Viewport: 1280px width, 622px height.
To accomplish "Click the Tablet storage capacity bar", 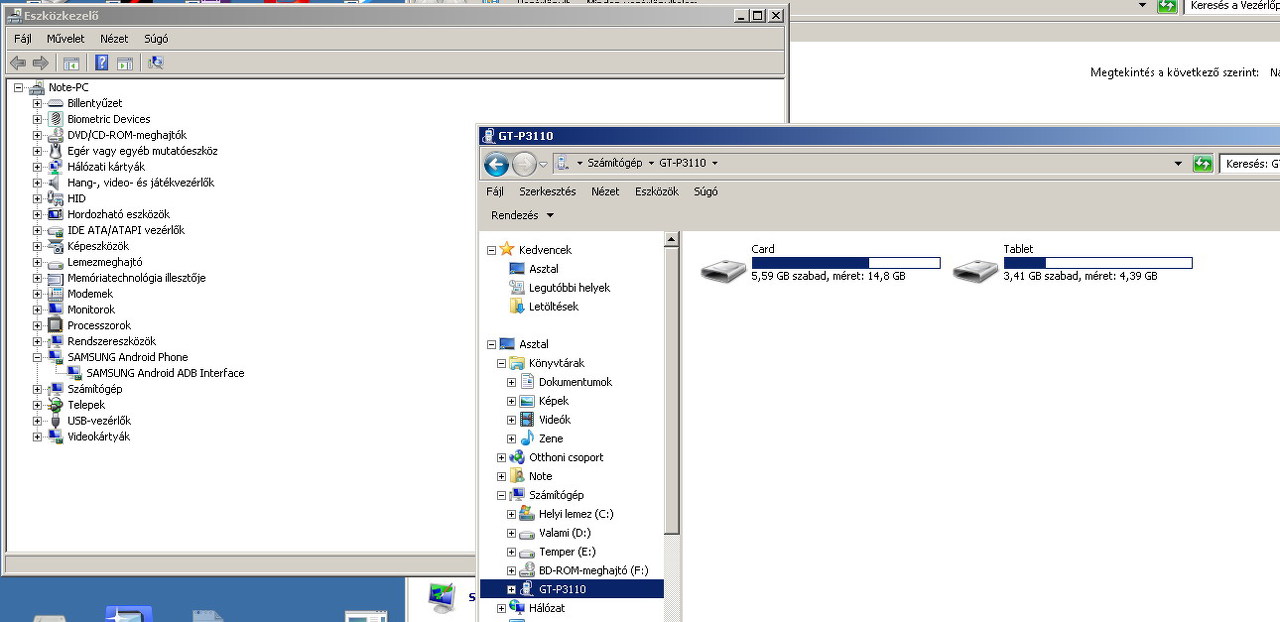I will tap(1098, 263).
